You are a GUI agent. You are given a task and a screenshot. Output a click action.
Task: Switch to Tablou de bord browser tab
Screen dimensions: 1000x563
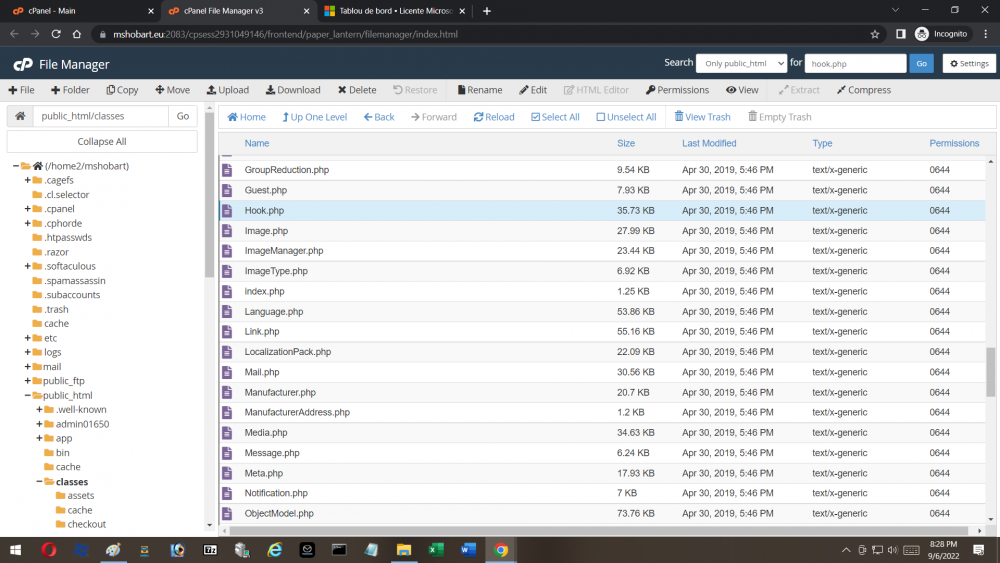point(395,11)
